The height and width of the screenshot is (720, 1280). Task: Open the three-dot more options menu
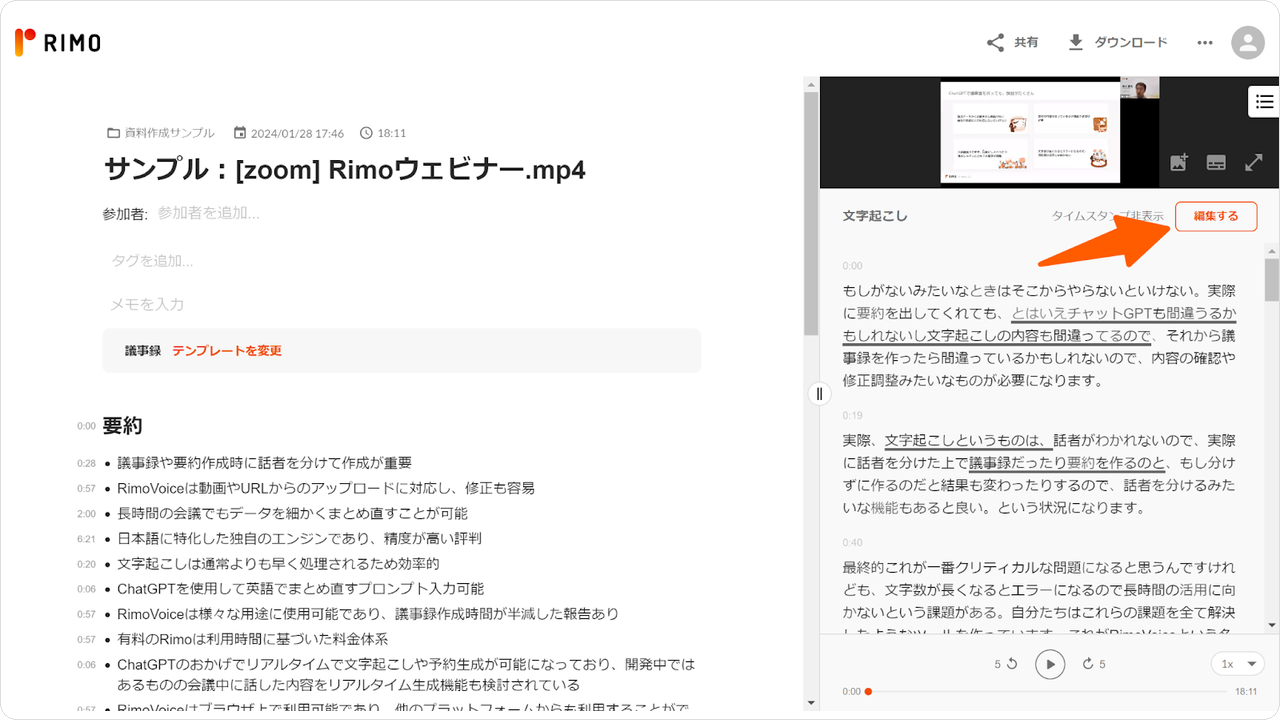click(x=1204, y=42)
